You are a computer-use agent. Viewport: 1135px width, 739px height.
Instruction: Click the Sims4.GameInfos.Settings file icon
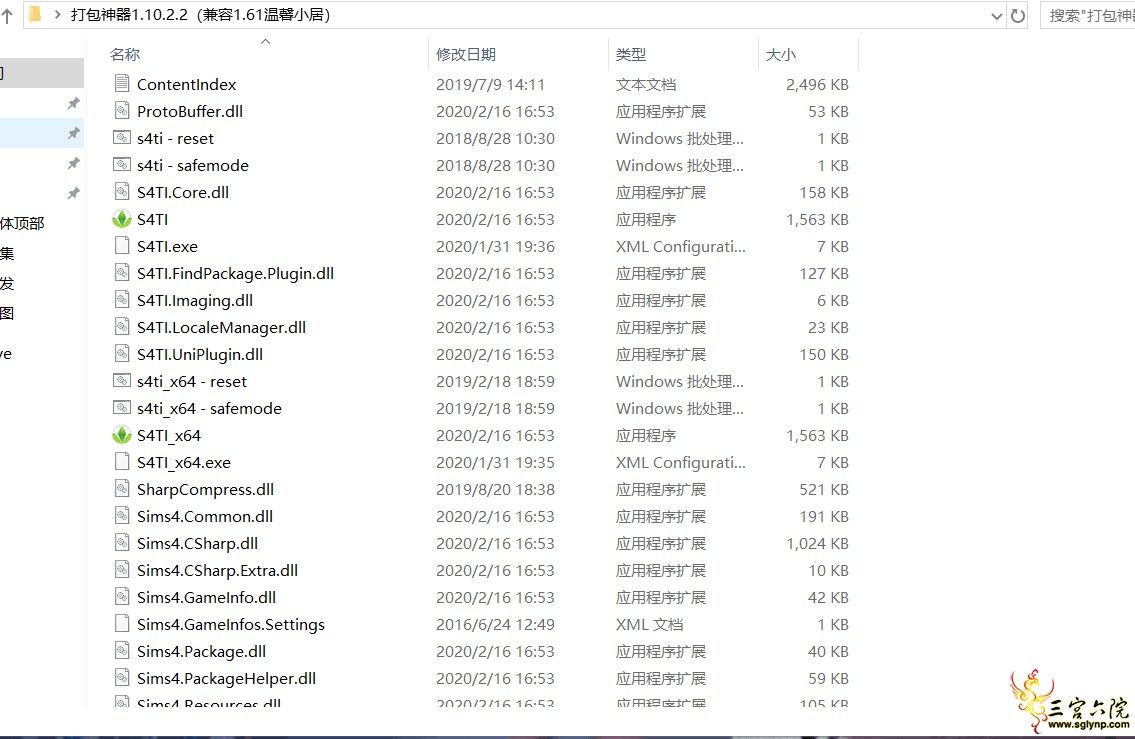pos(122,624)
